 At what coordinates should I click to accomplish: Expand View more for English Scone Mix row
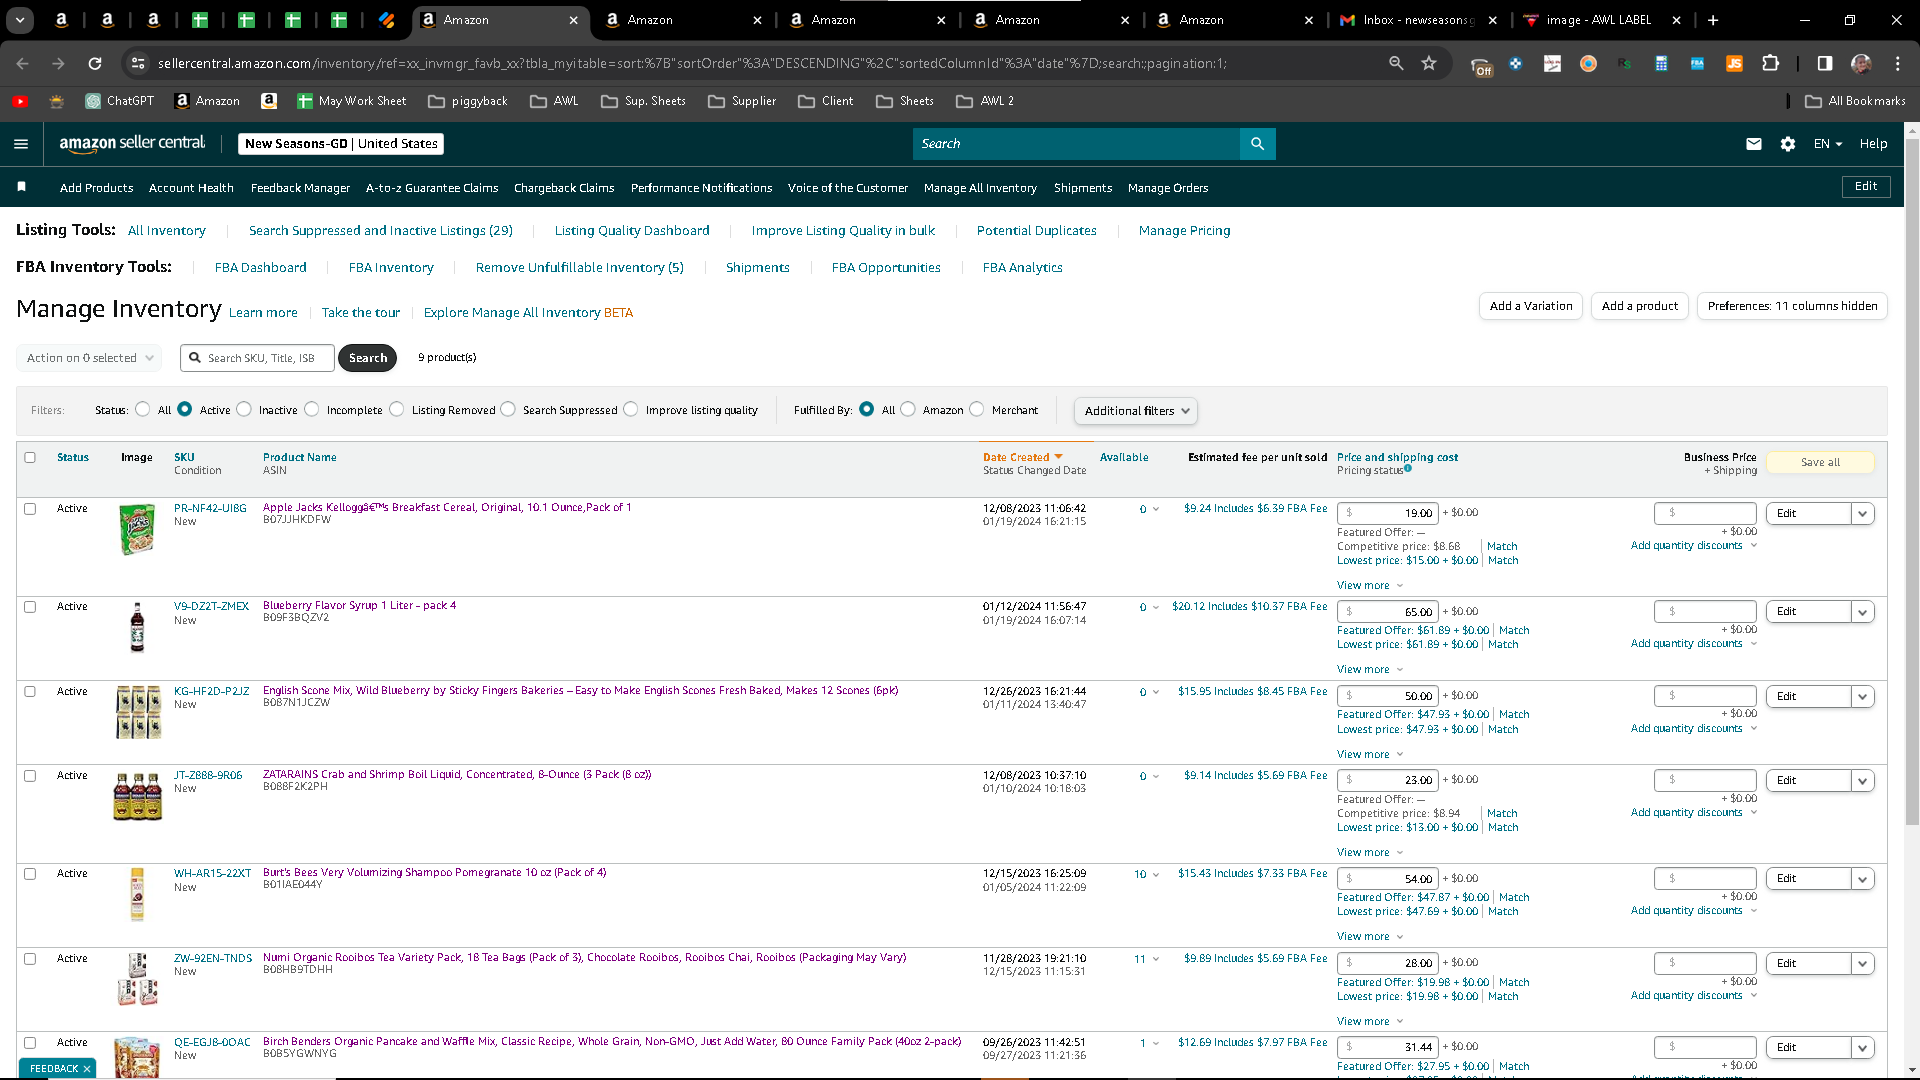pyautogui.click(x=1369, y=754)
